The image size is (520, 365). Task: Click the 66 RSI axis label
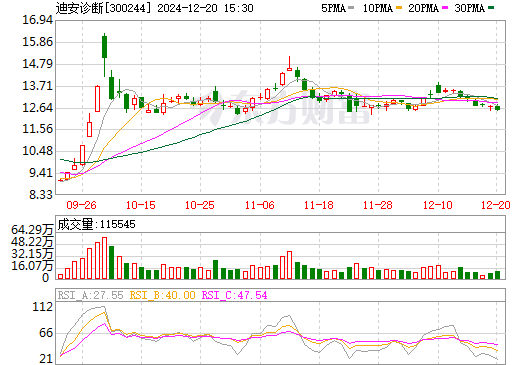(46, 333)
